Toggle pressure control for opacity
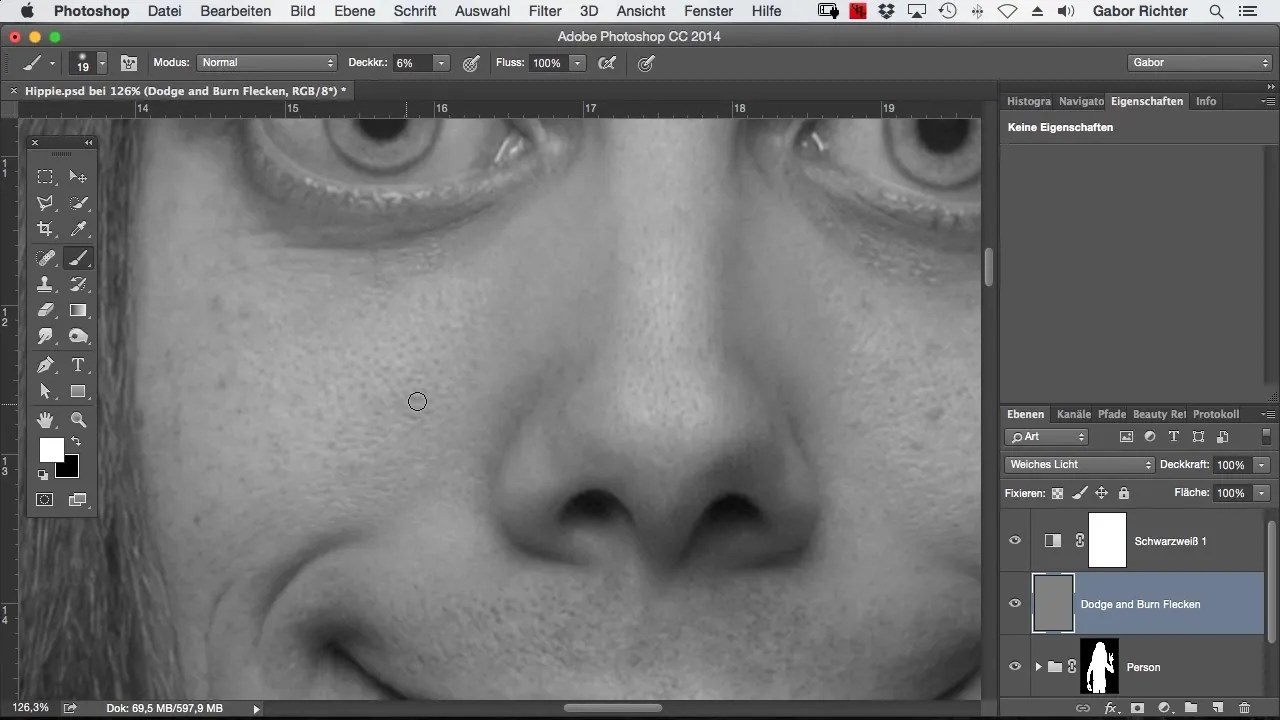This screenshot has height=720, width=1280. 471,63
